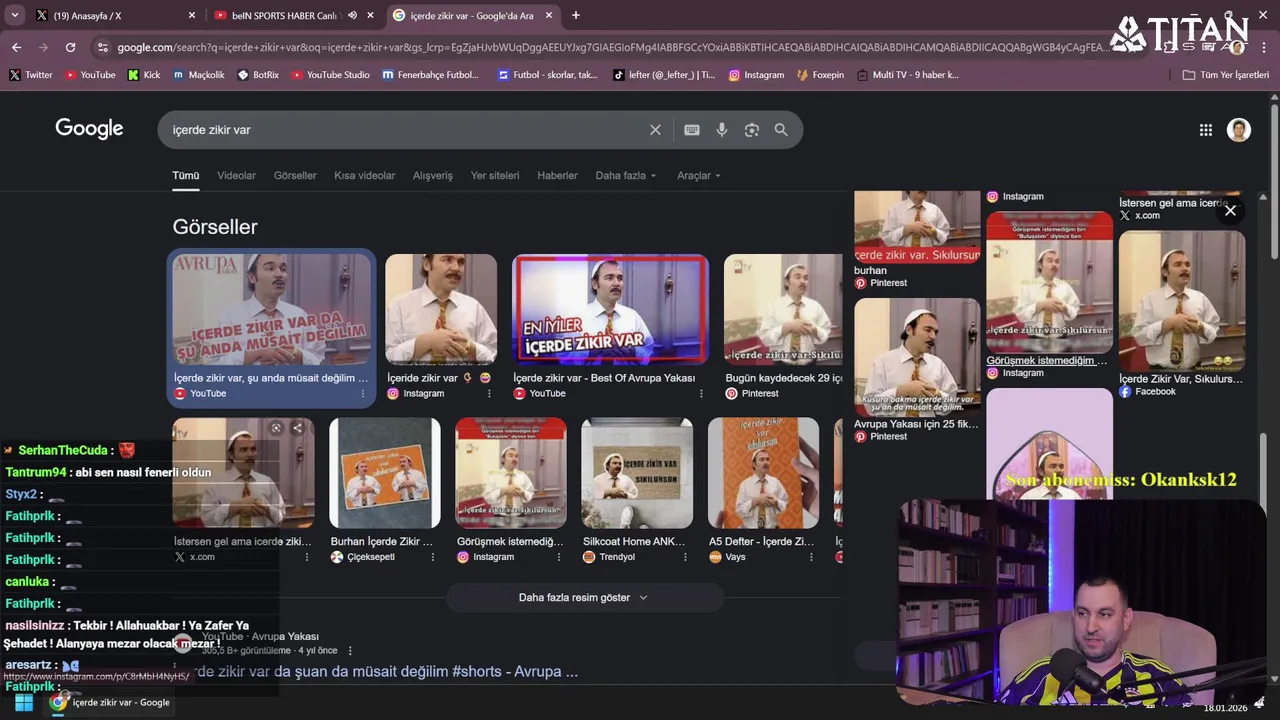Open the Google apps grid

click(x=1206, y=130)
